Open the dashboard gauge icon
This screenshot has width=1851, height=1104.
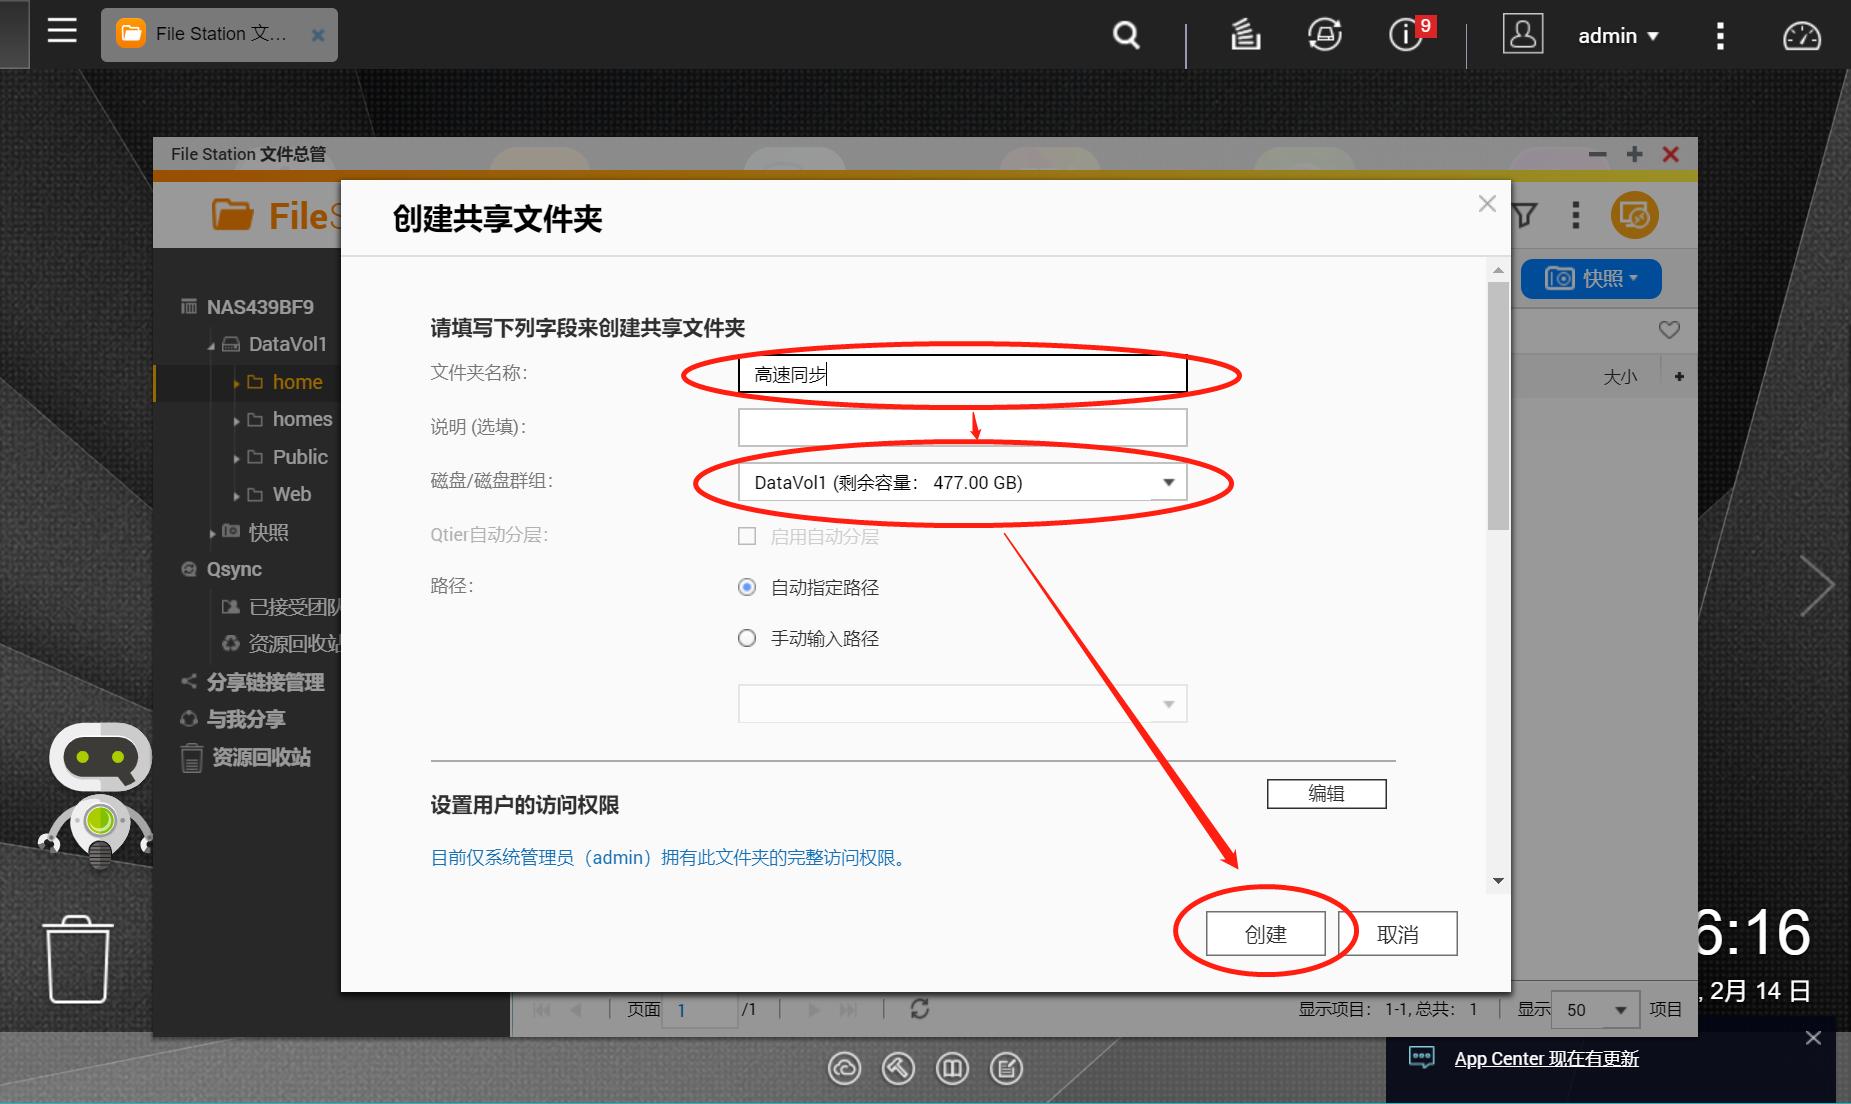point(1803,34)
